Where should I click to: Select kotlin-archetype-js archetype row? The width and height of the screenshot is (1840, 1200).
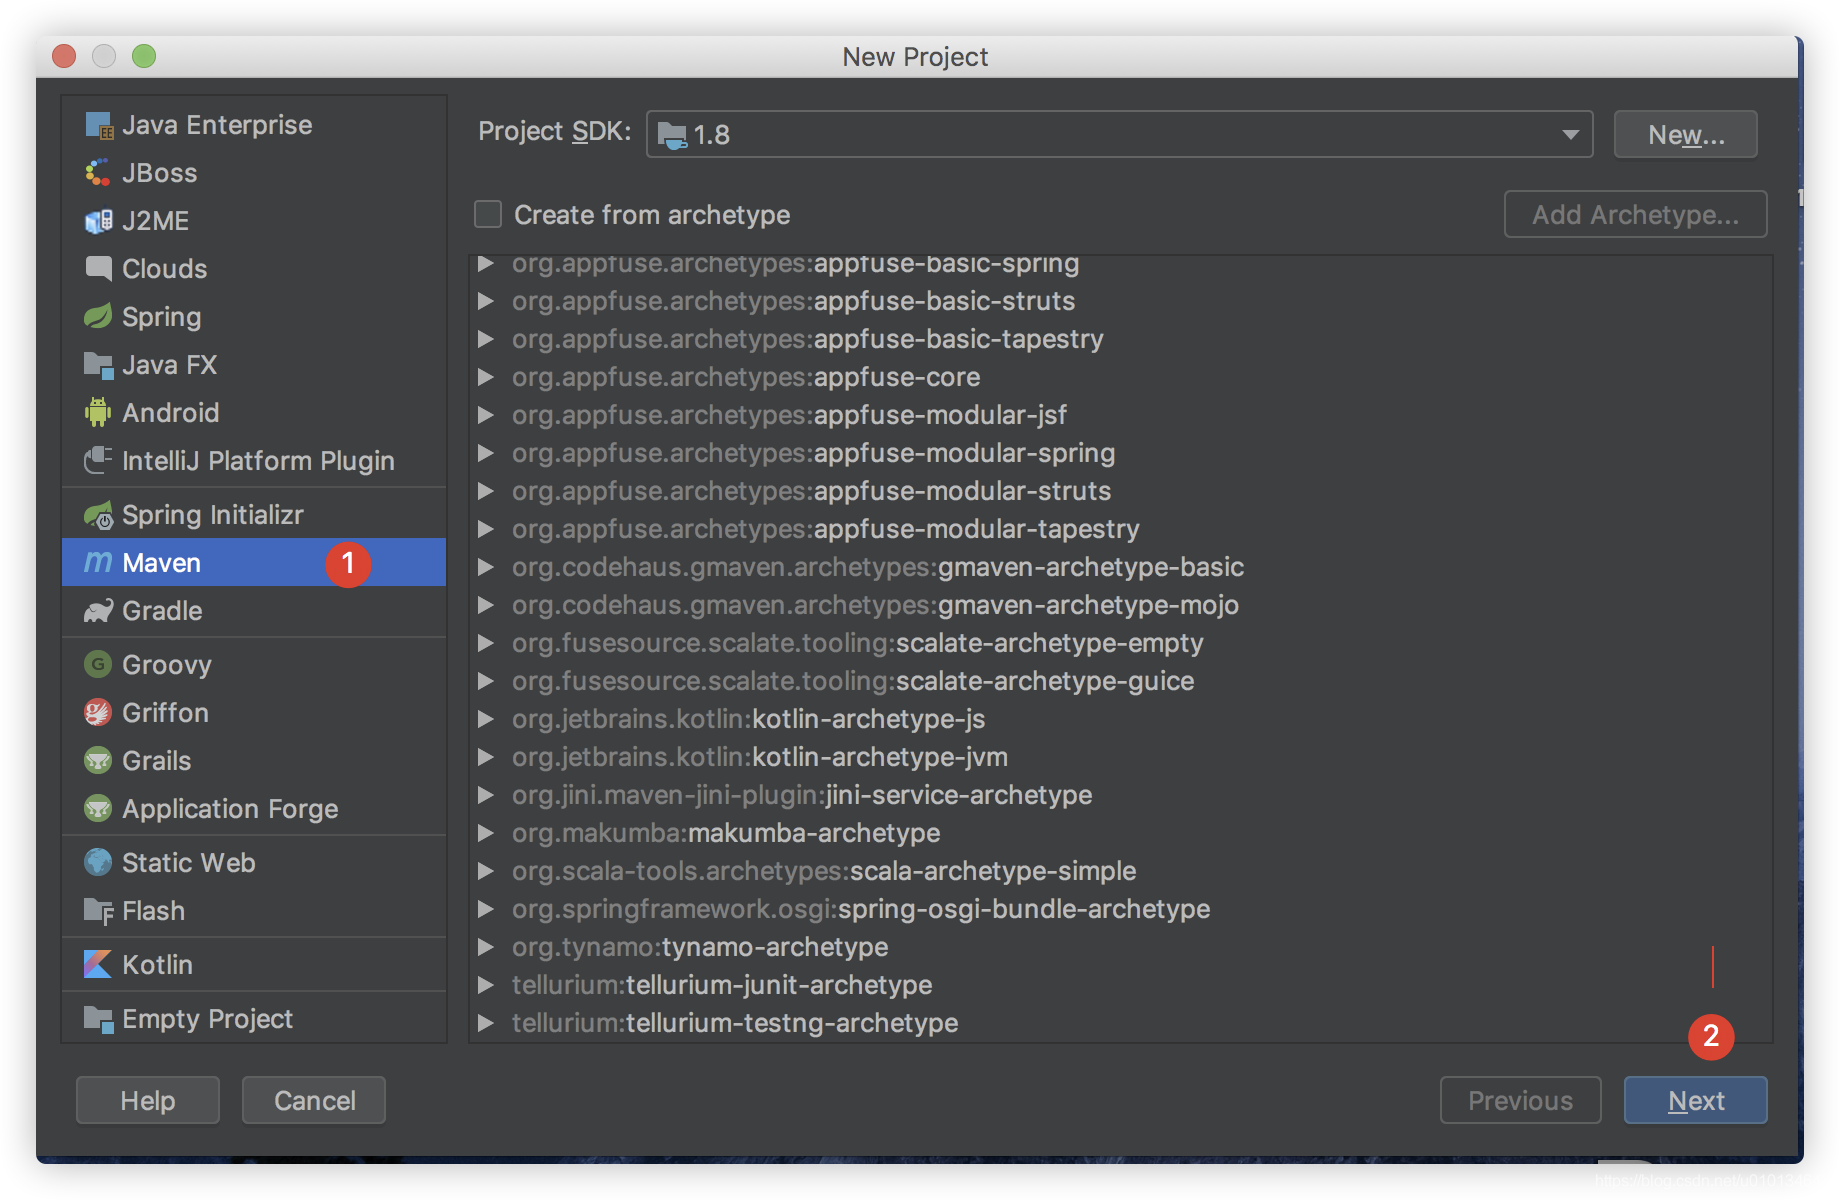tap(1120, 719)
